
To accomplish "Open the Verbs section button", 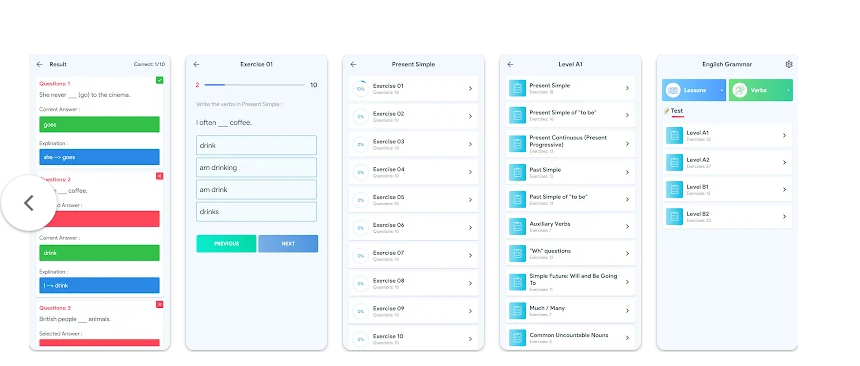I will [x=761, y=90].
